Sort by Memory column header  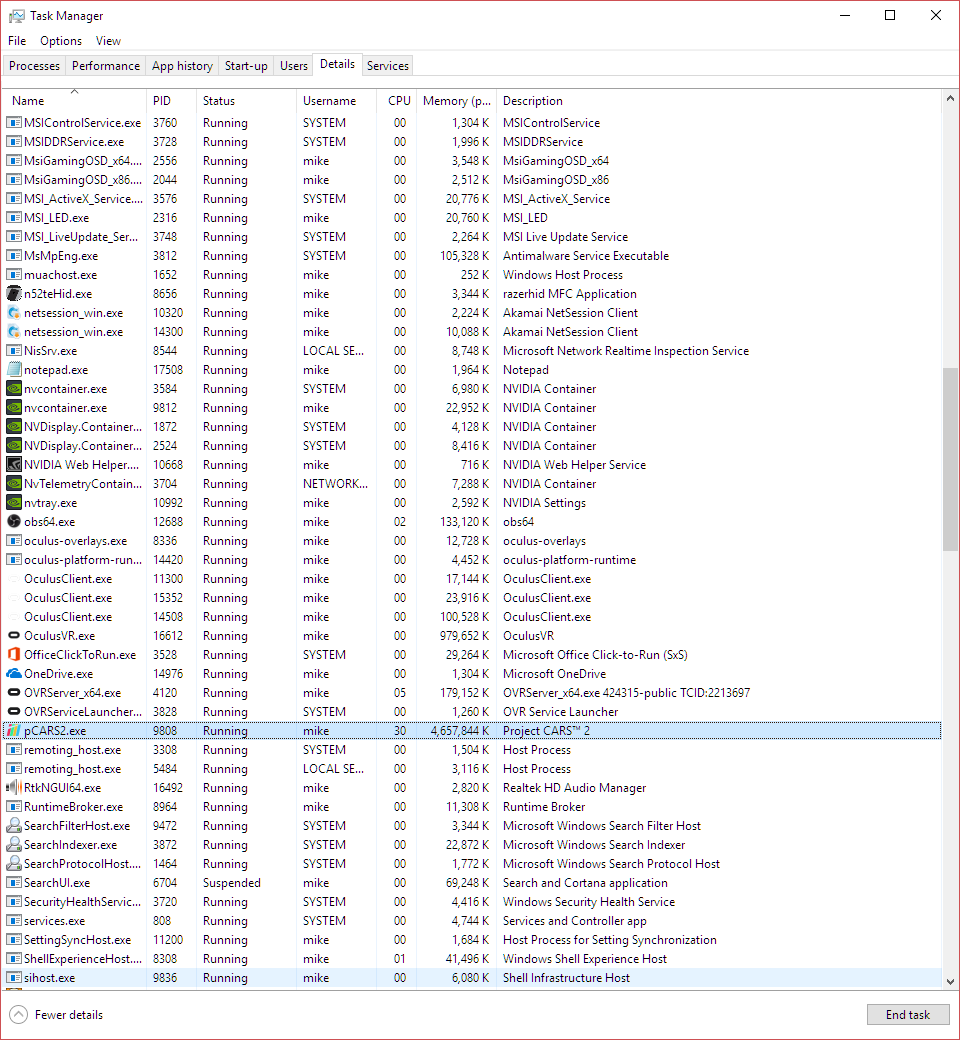[x=456, y=101]
